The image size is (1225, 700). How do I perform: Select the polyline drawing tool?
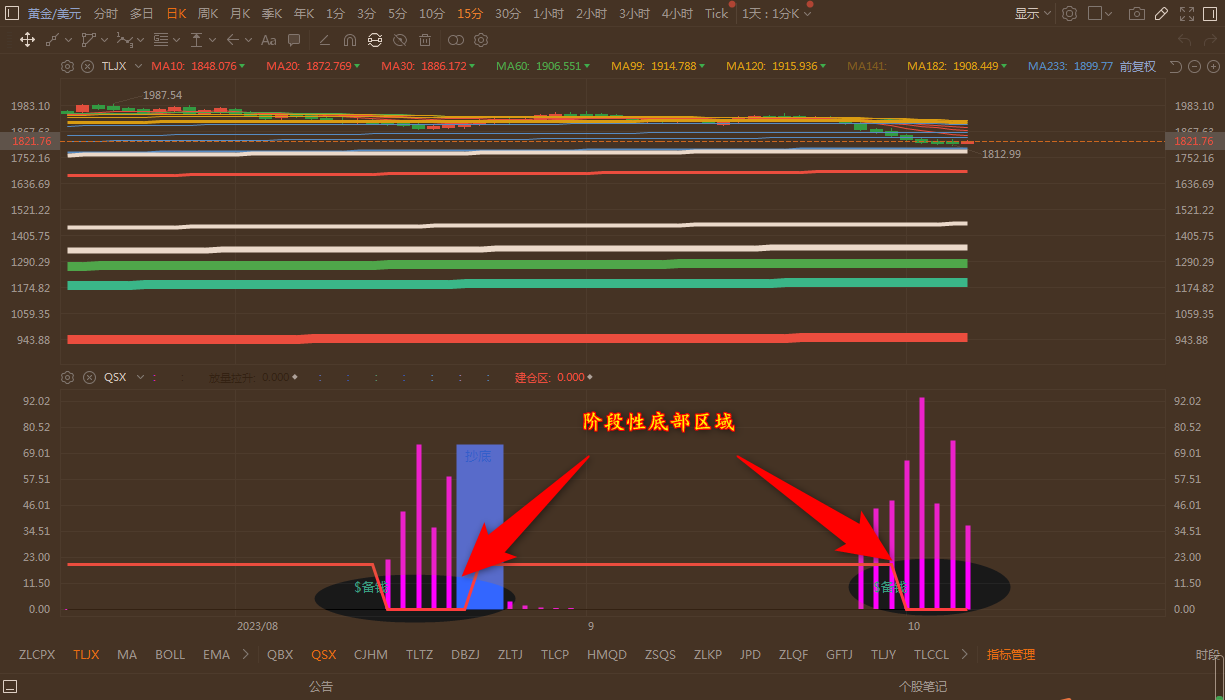coord(89,40)
